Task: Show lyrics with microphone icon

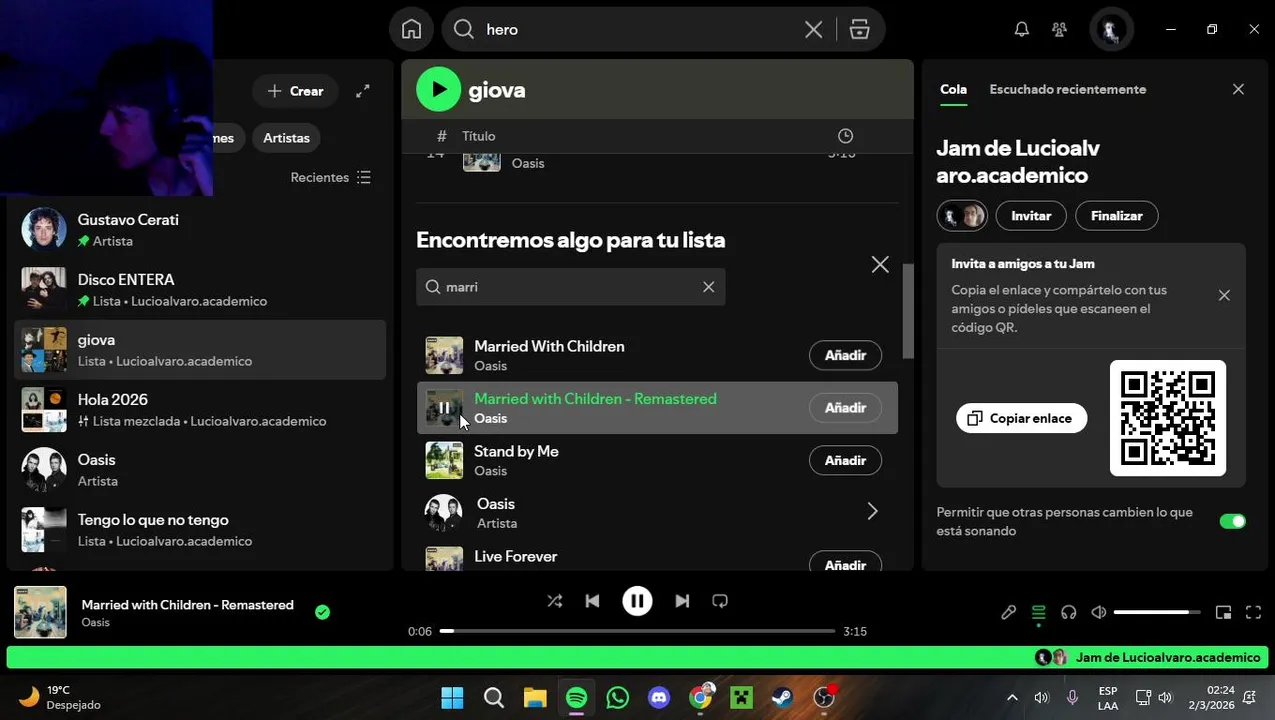Action: click(1008, 612)
